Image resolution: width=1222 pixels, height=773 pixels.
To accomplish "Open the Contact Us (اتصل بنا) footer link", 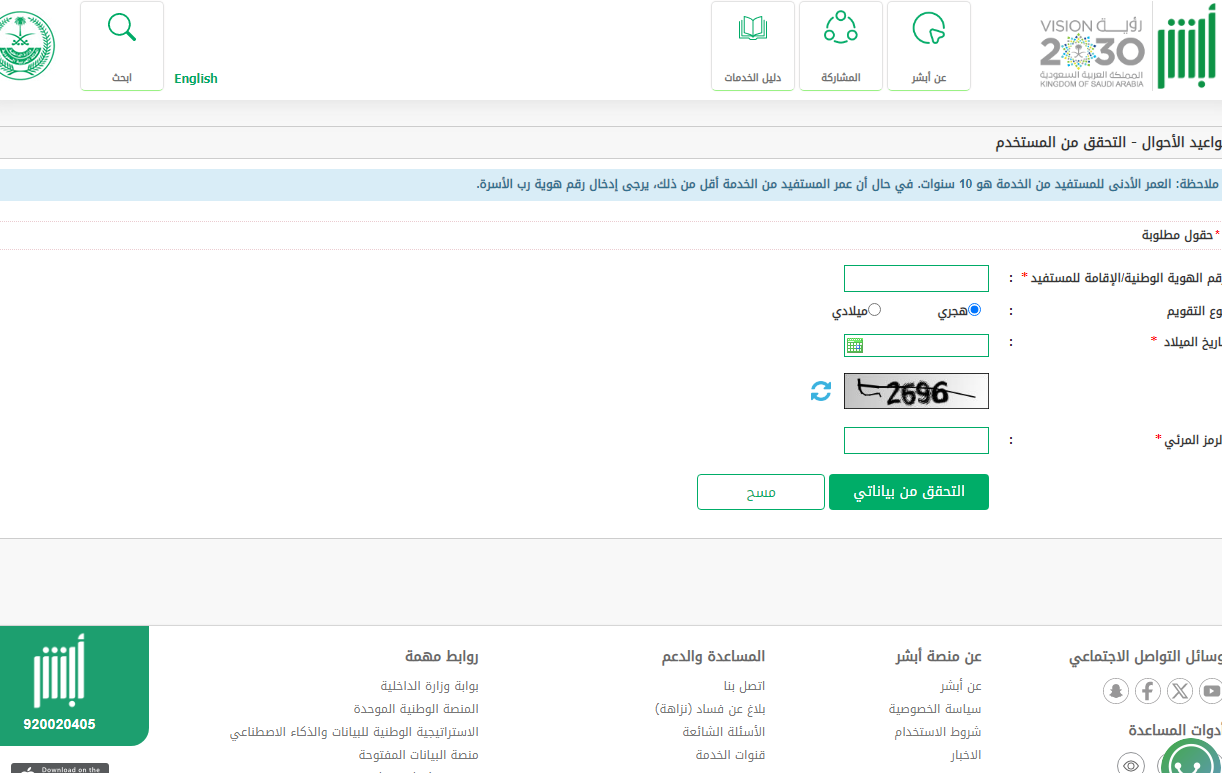I will point(744,686).
